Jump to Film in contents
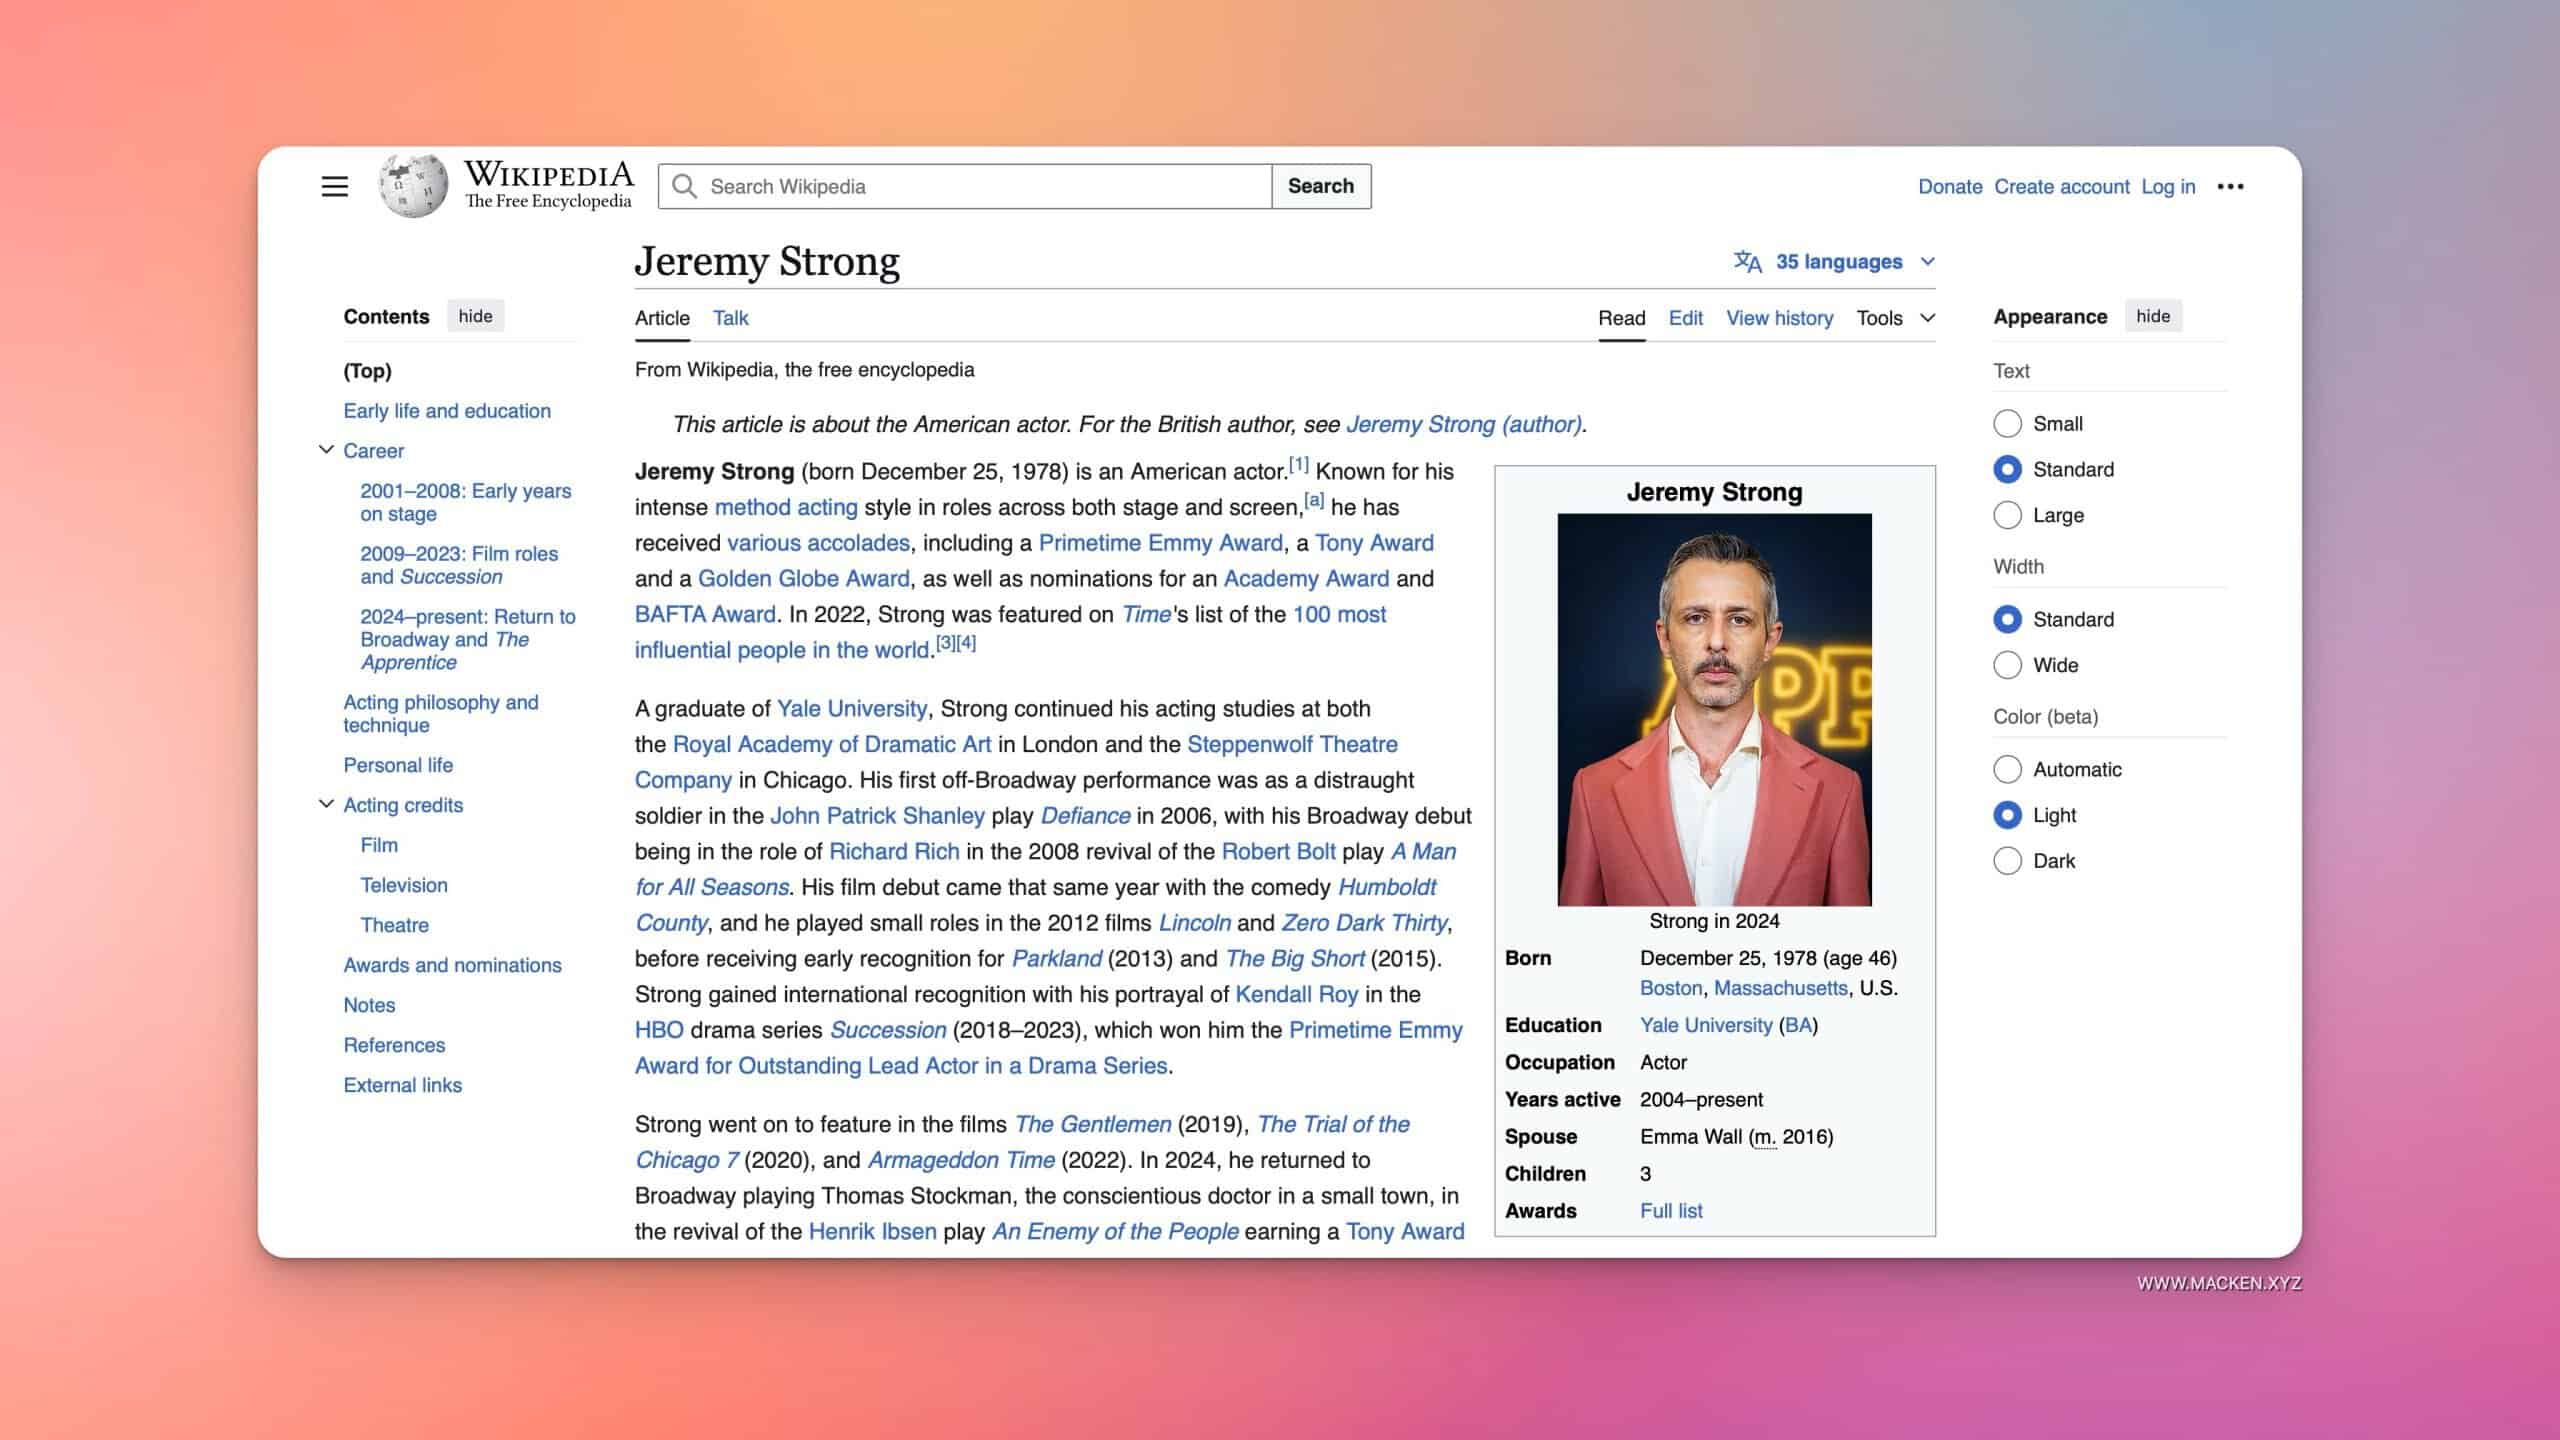2560x1440 pixels. [379, 845]
